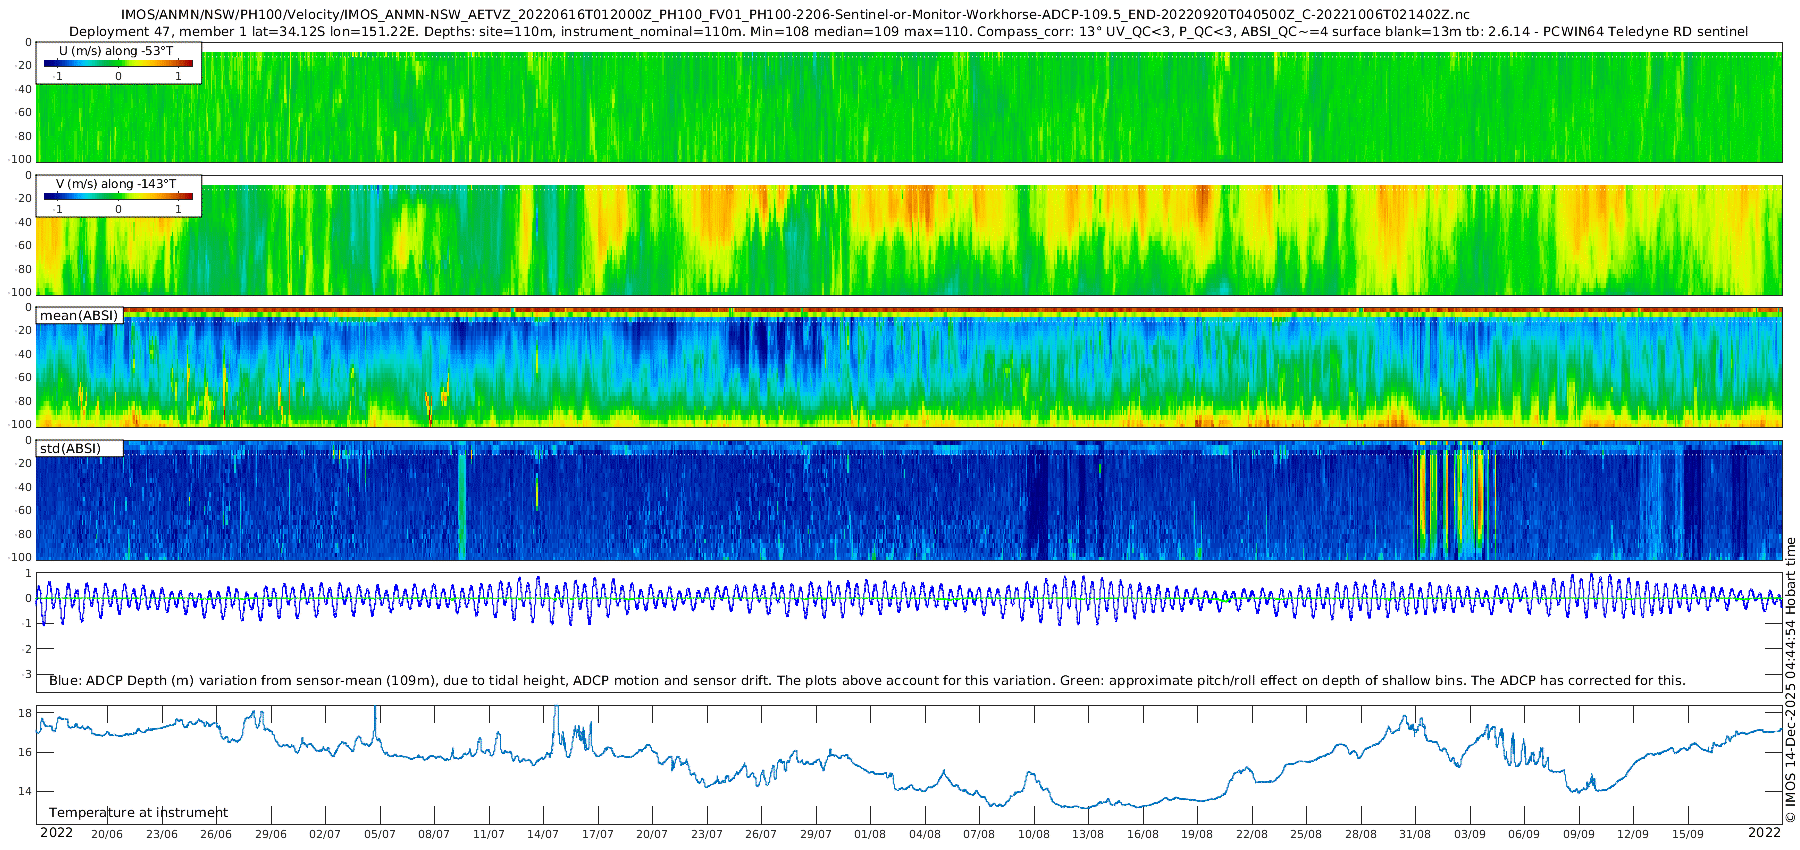Click the U velocity colorbar legend
1800x850 pixels.
(x=118, y=63)
